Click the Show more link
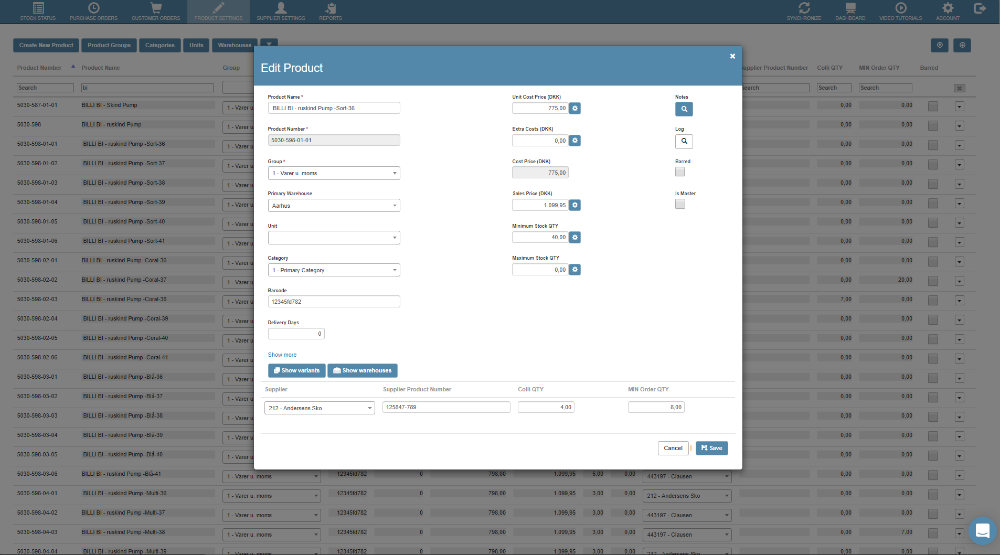1000x555 pixels. (x=282, y=355)
